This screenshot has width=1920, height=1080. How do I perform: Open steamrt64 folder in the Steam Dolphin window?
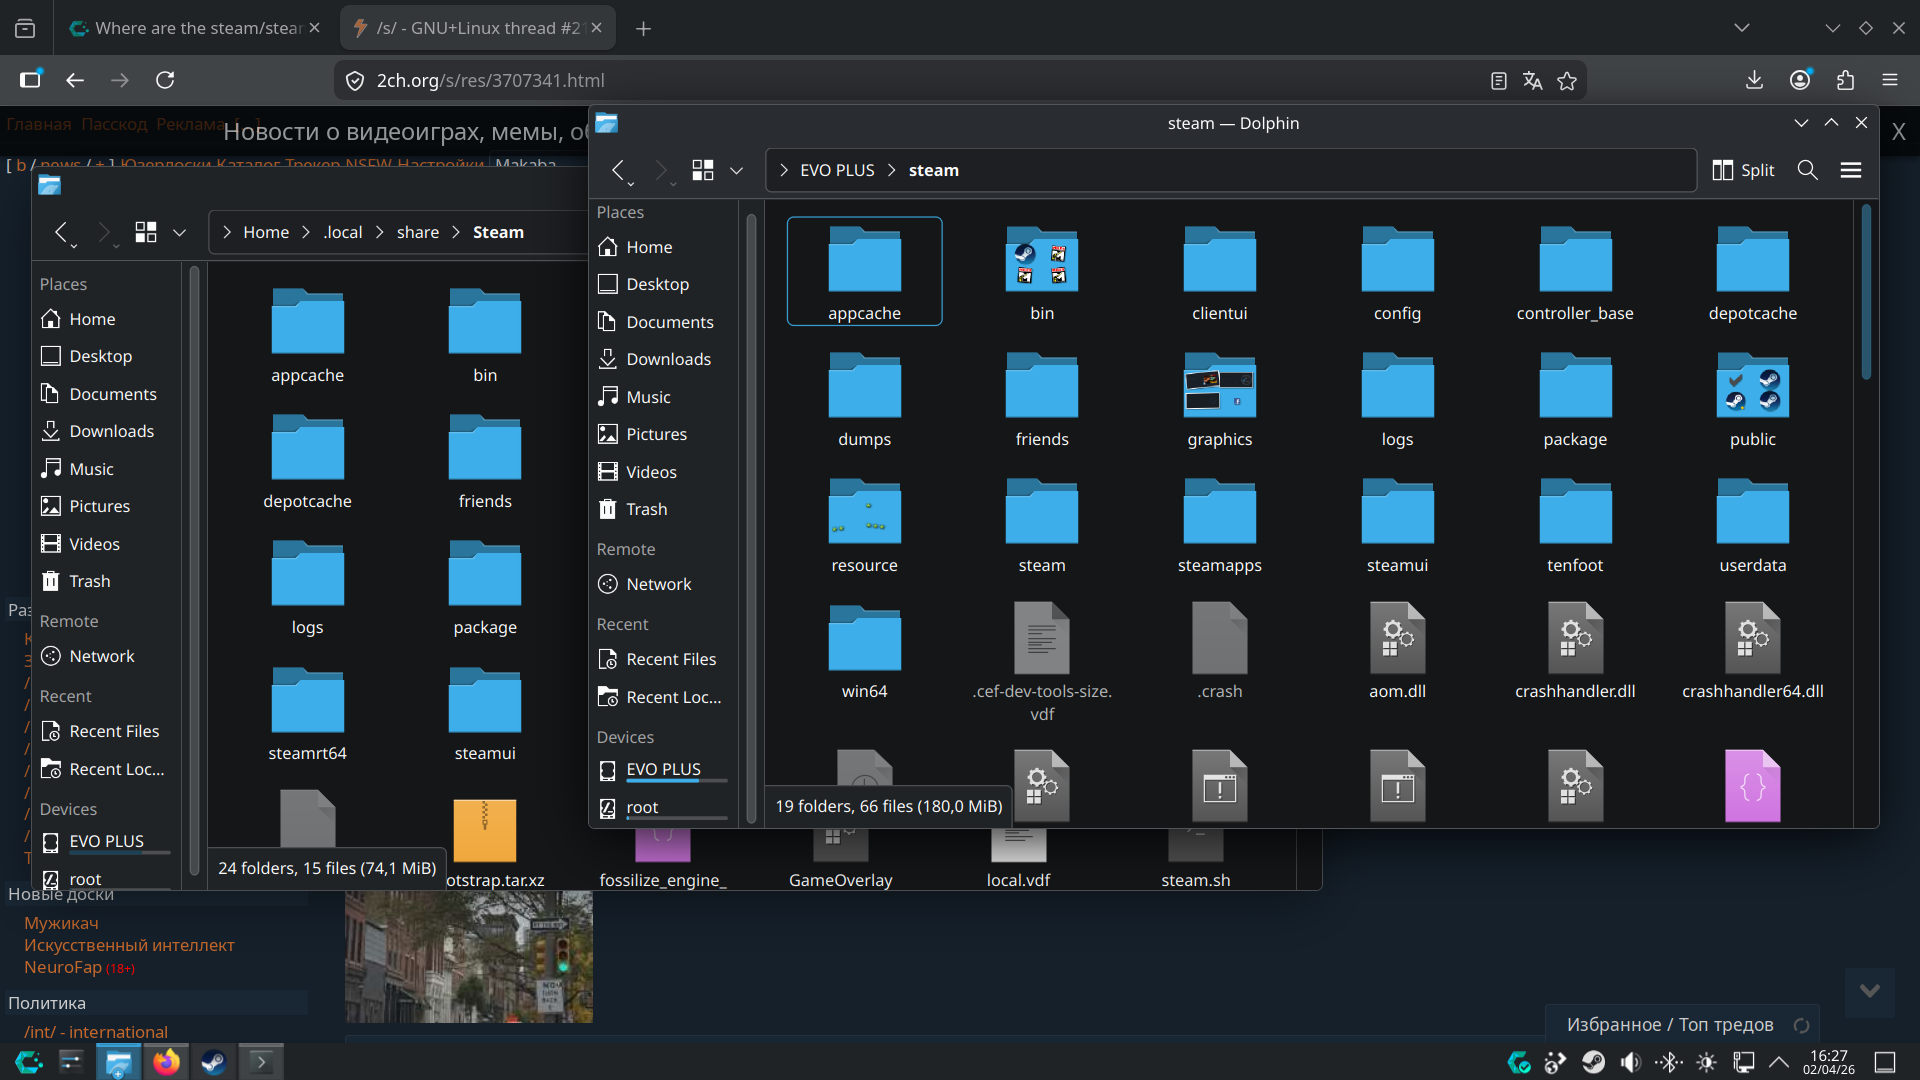pyautogui.click(x=307, y=711)
